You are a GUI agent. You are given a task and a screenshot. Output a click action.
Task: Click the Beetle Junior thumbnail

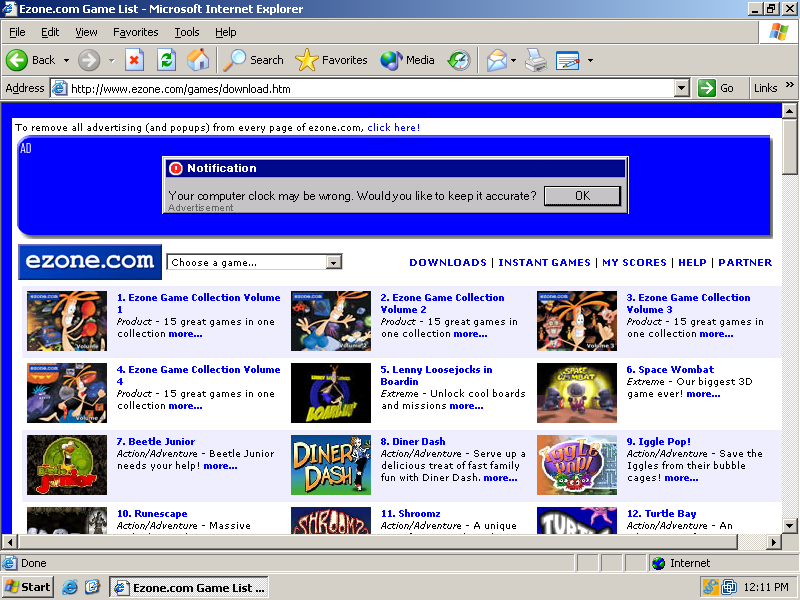(x=67, y=465)
